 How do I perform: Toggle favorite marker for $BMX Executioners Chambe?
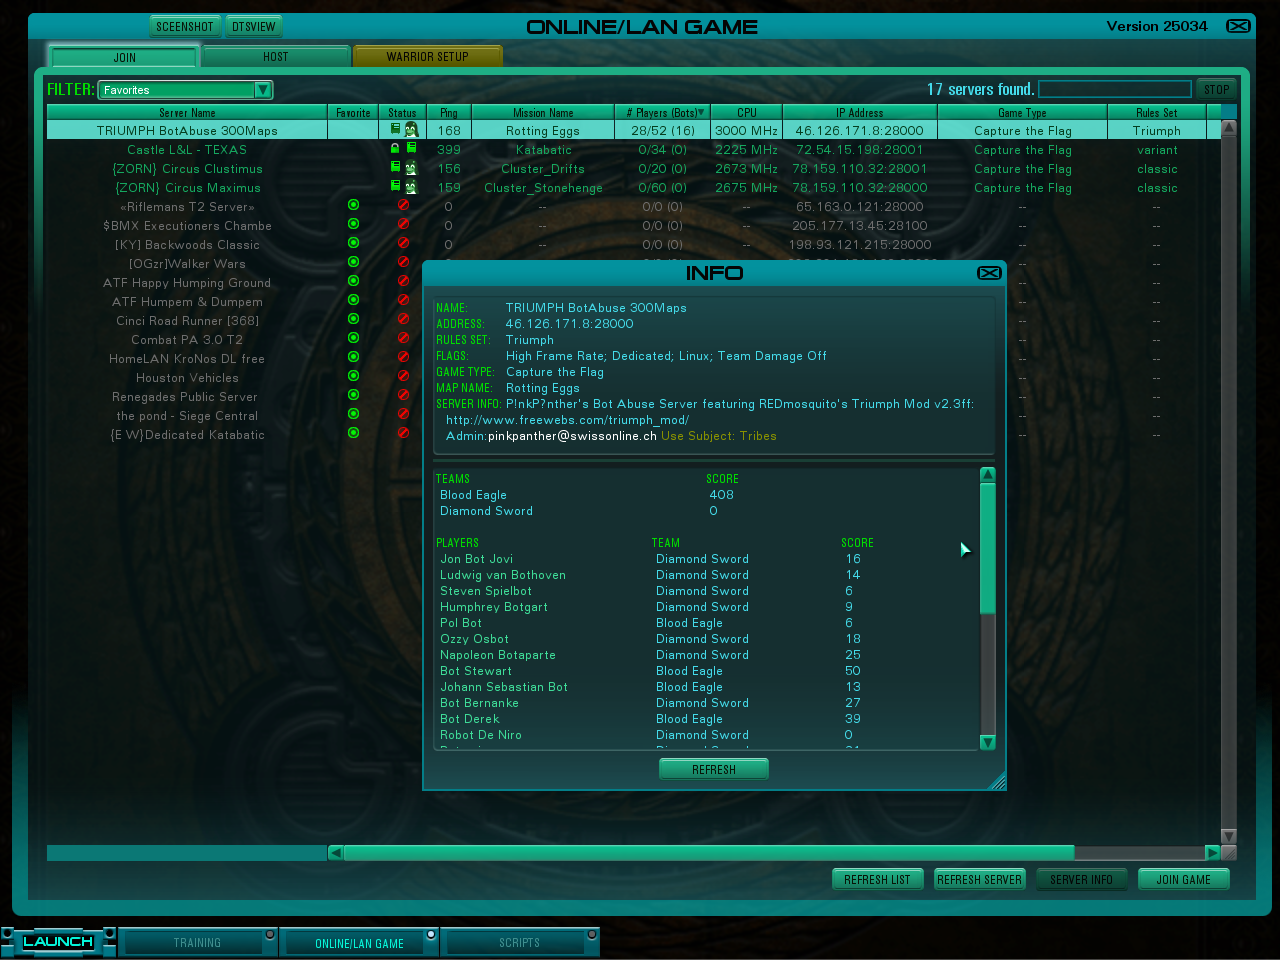coord(353,224)
